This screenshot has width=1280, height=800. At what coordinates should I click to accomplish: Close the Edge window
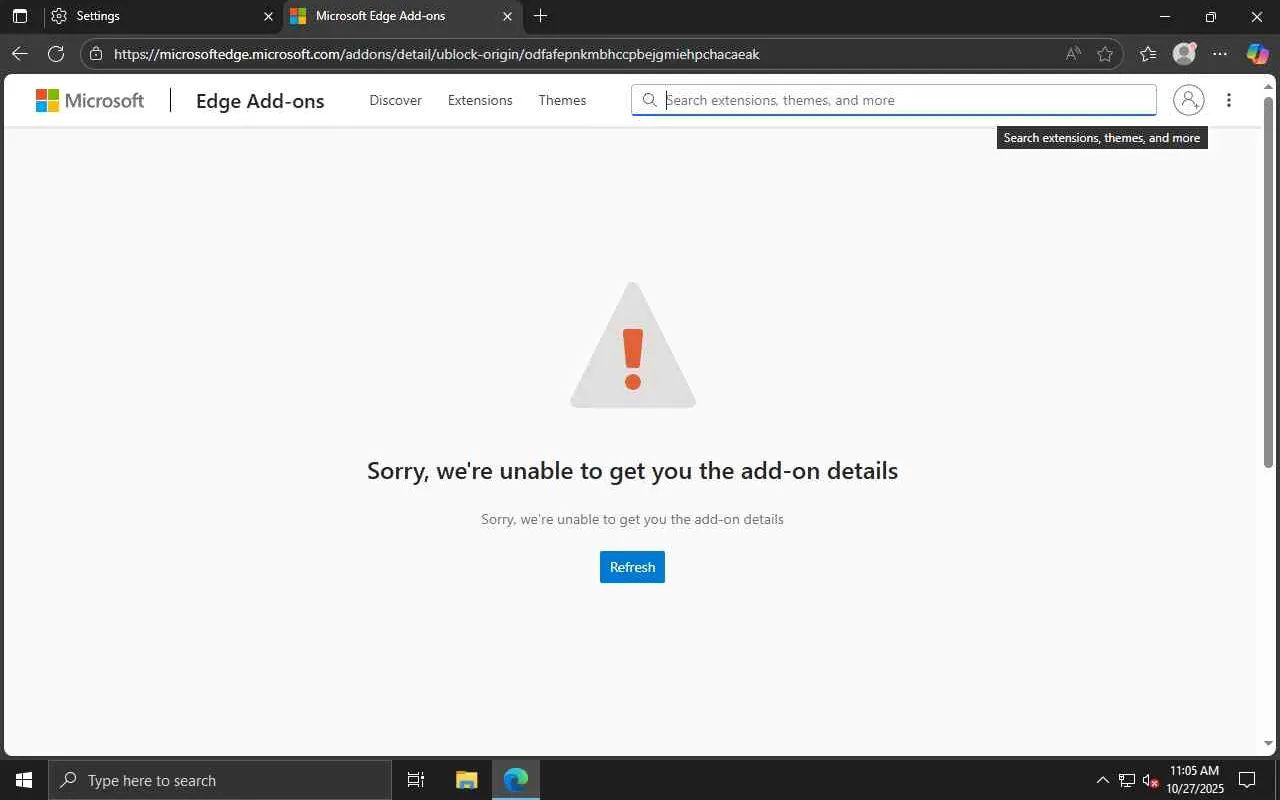1257,16
